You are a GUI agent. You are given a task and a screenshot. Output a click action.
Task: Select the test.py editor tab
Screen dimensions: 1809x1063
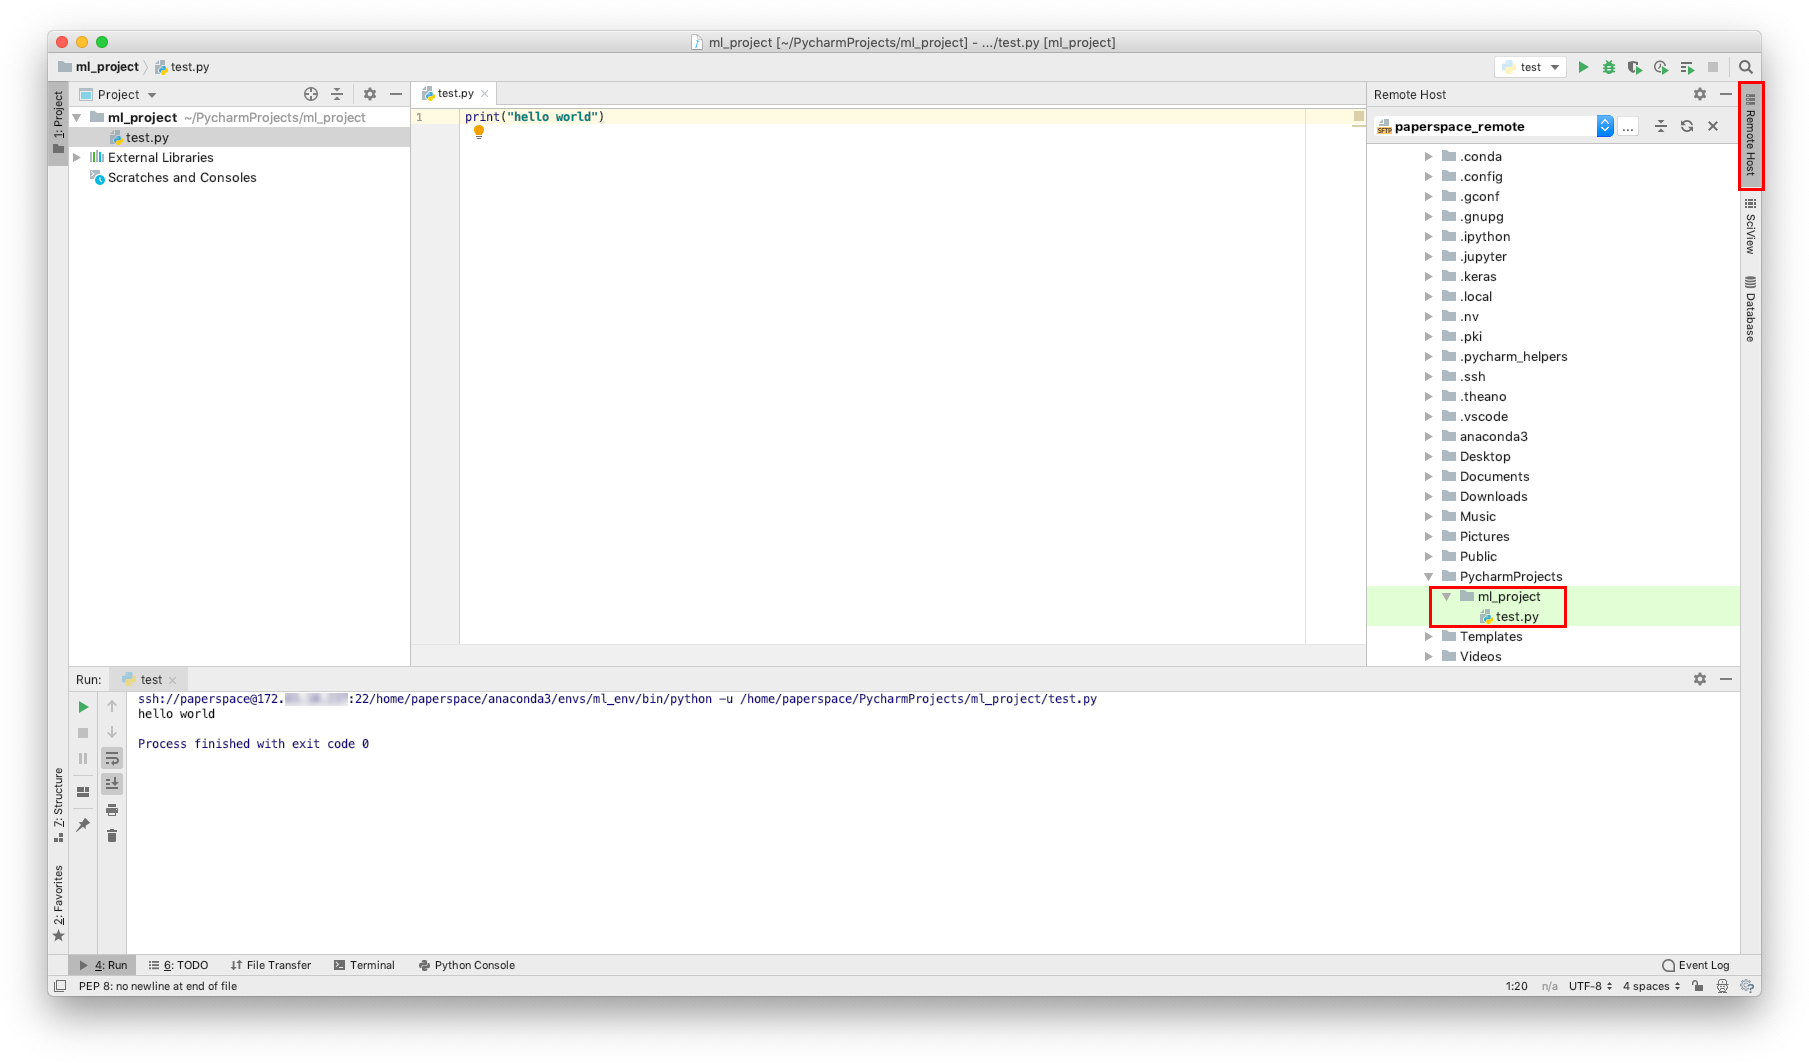tap(455, 93)
